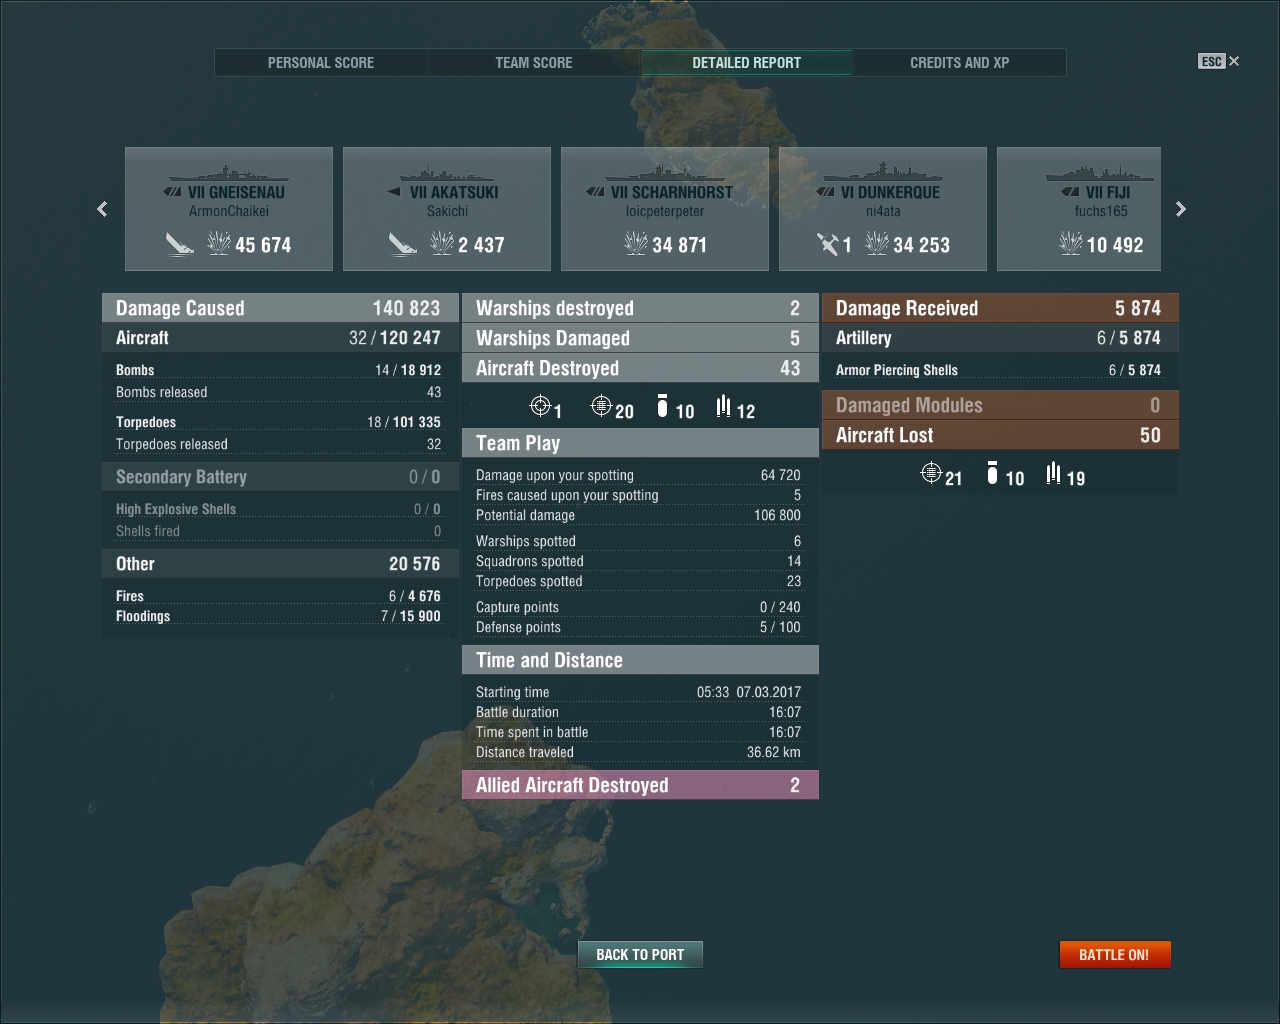Click the bomb icon with count 10 under Aircraft Lost

click(992, 472)
